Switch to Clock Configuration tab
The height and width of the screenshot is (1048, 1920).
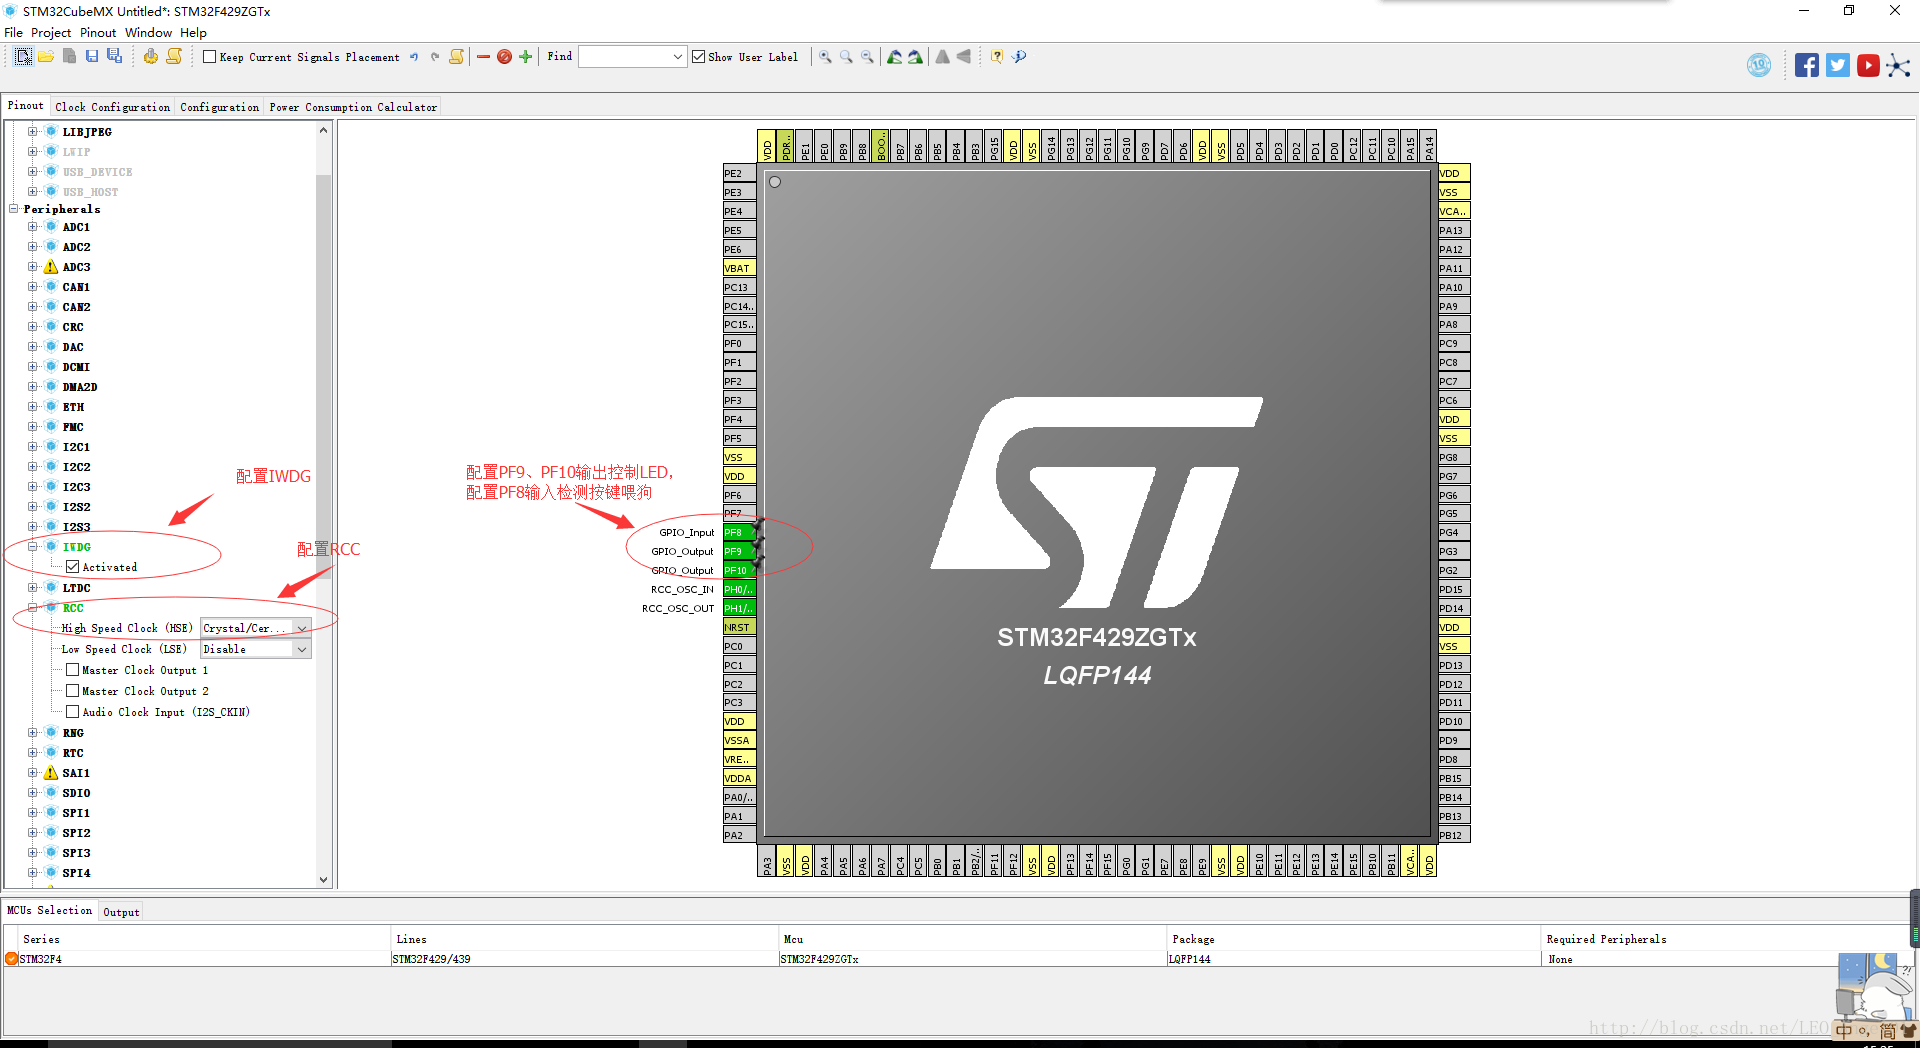pyautogui.click(x=113, y=107)
